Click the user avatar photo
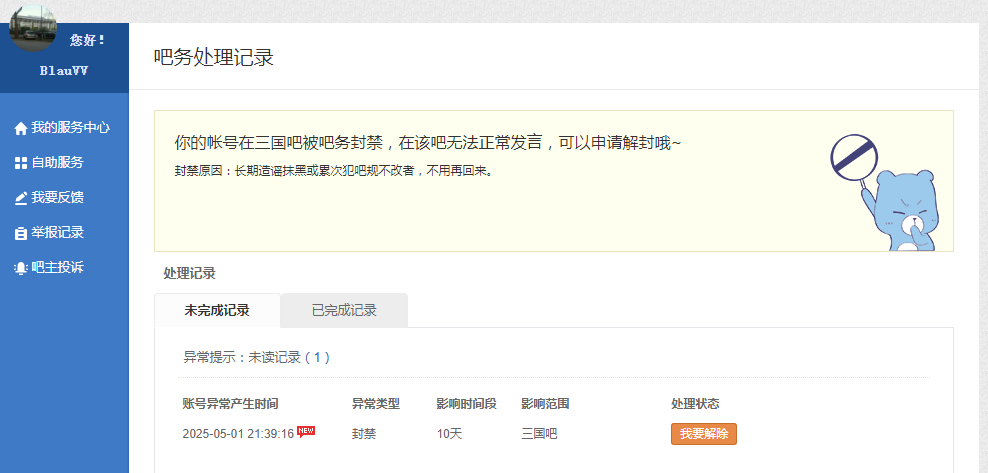Viewport: 988px width, 473px height. point(32,27)
